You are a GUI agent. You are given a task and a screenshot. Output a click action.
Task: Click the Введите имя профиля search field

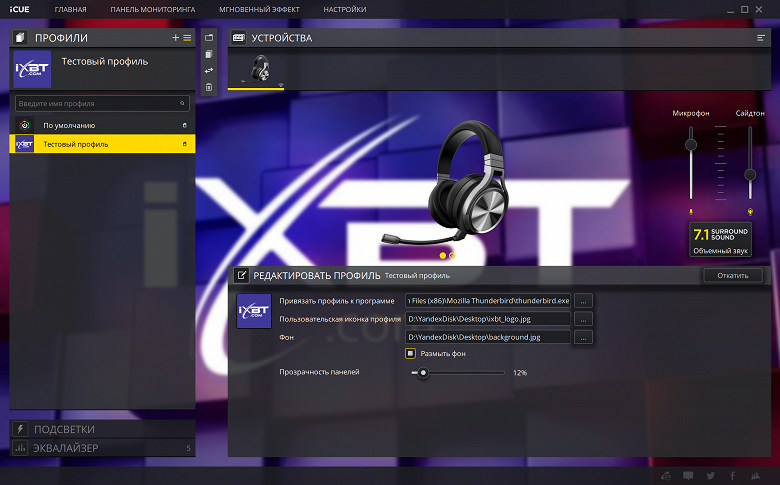click(x=102, y=103)
